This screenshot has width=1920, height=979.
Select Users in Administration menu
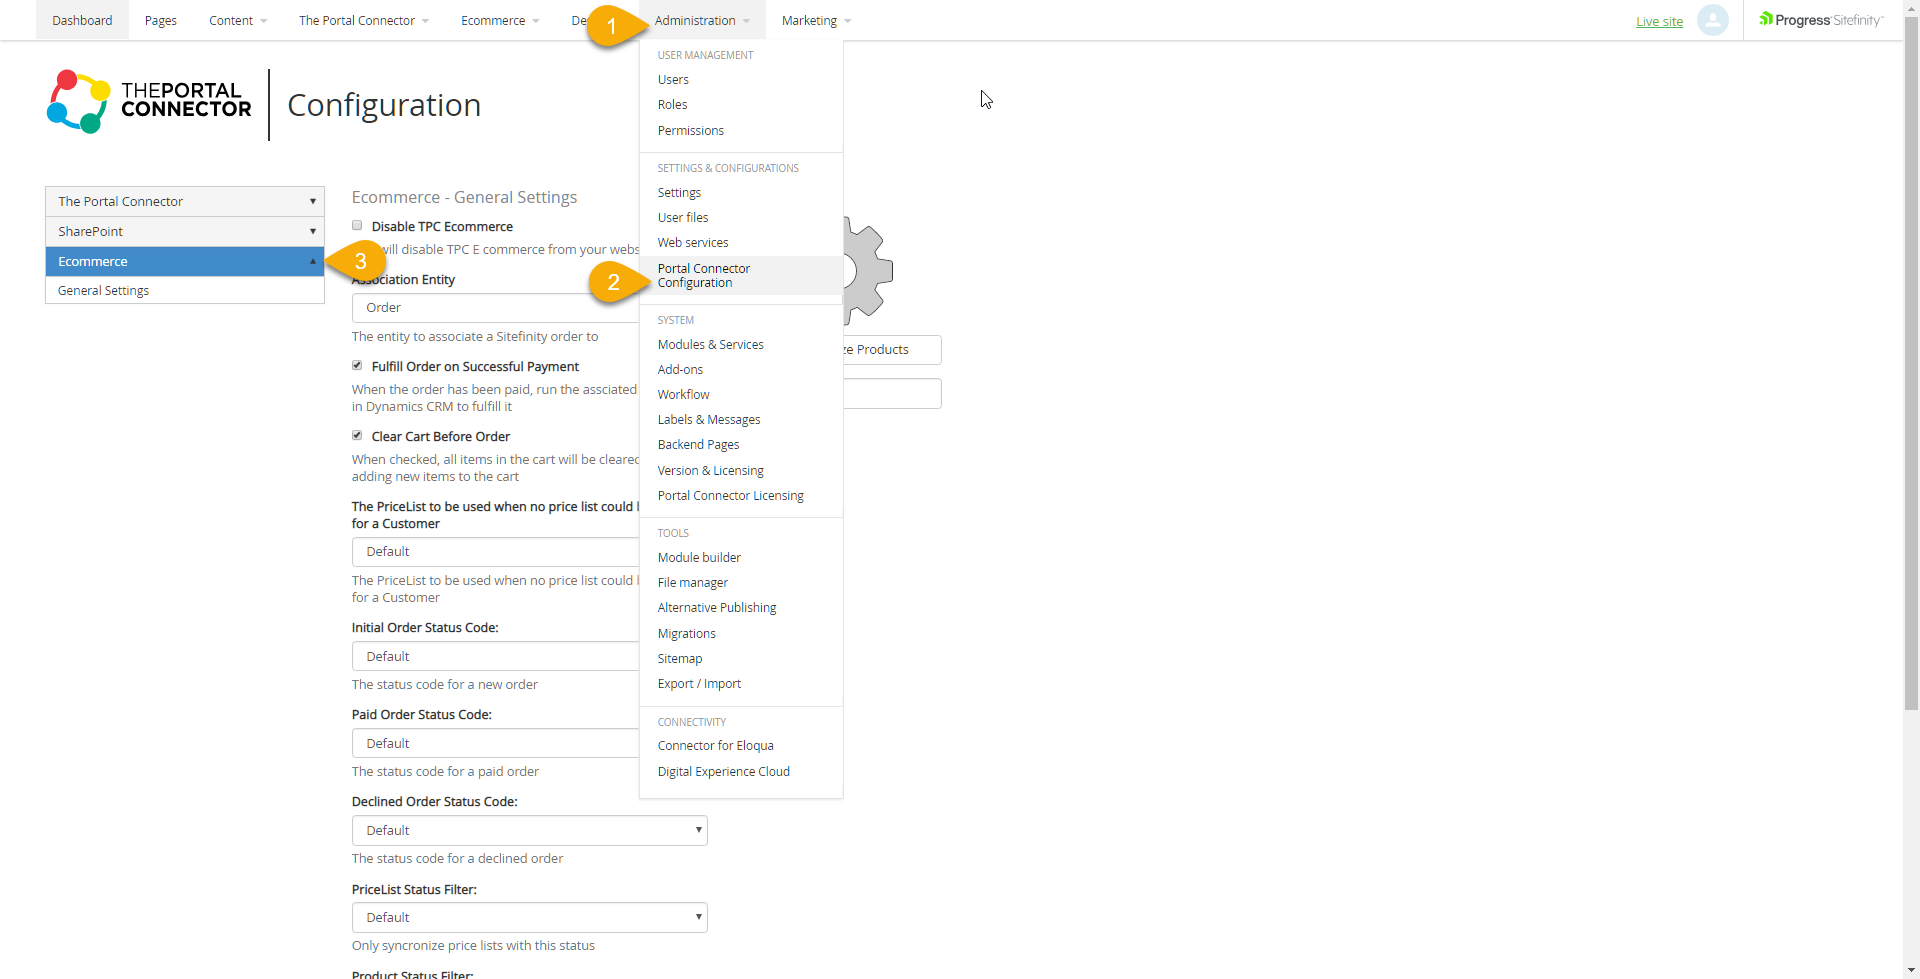coord(673,80)
